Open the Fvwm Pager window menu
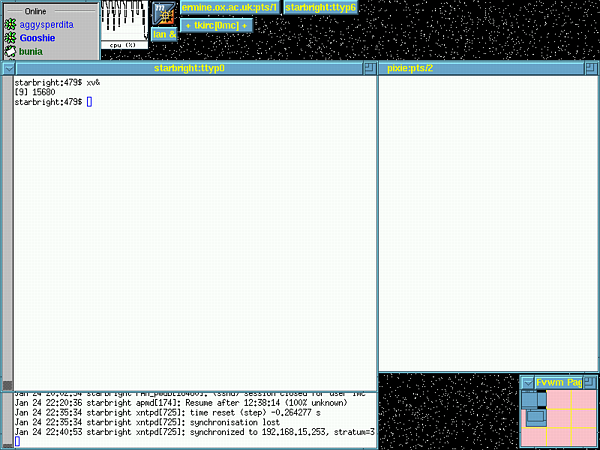The height and width of the screenshot is (450, 600). coord(527,382)
